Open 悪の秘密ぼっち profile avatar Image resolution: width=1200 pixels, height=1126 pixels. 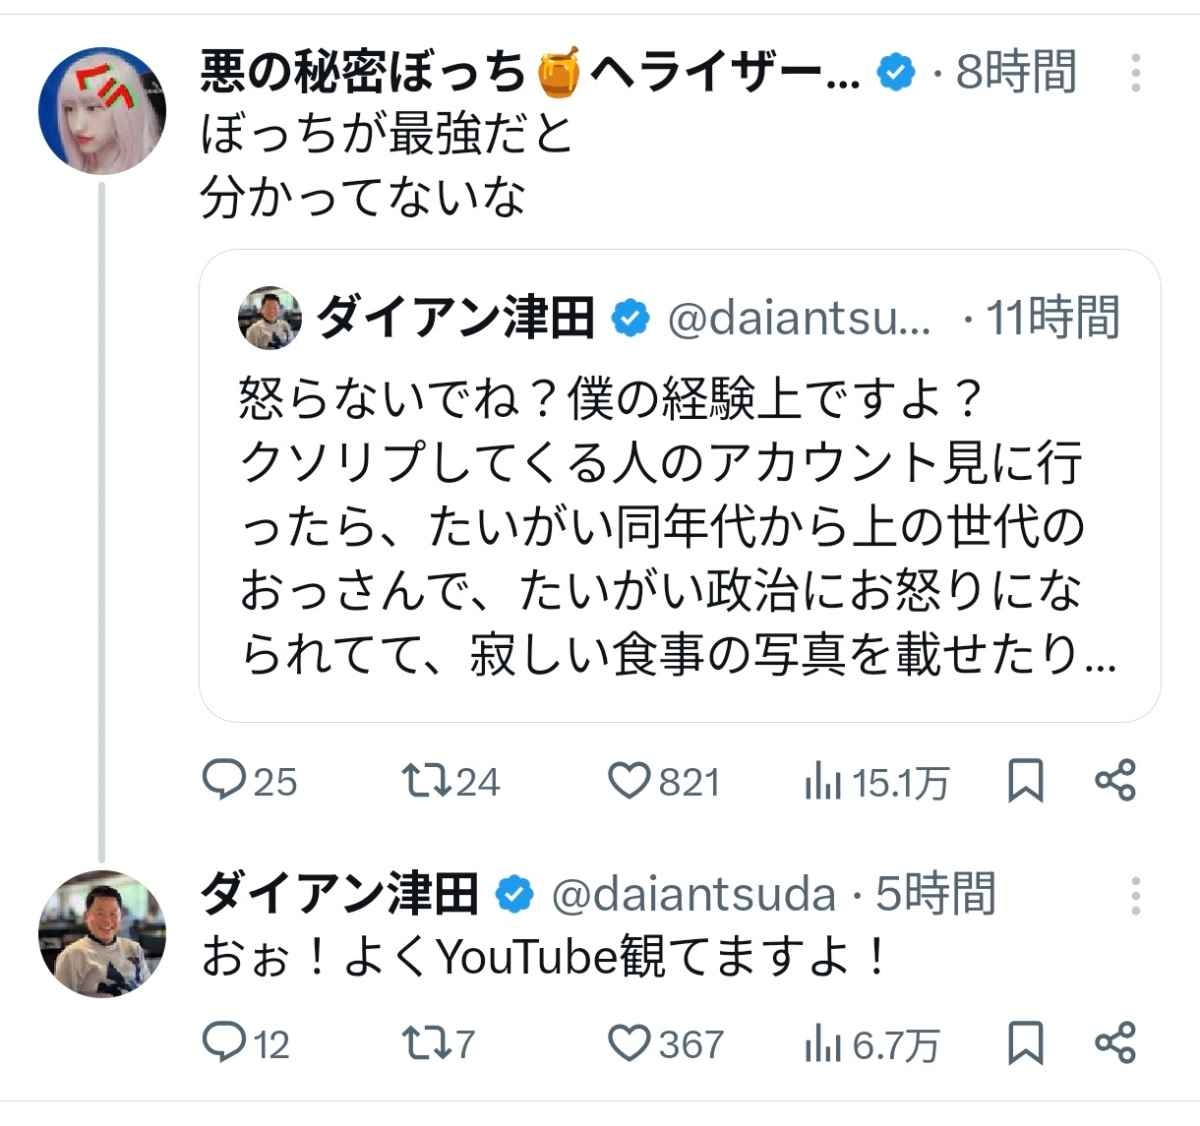[101, 111]
